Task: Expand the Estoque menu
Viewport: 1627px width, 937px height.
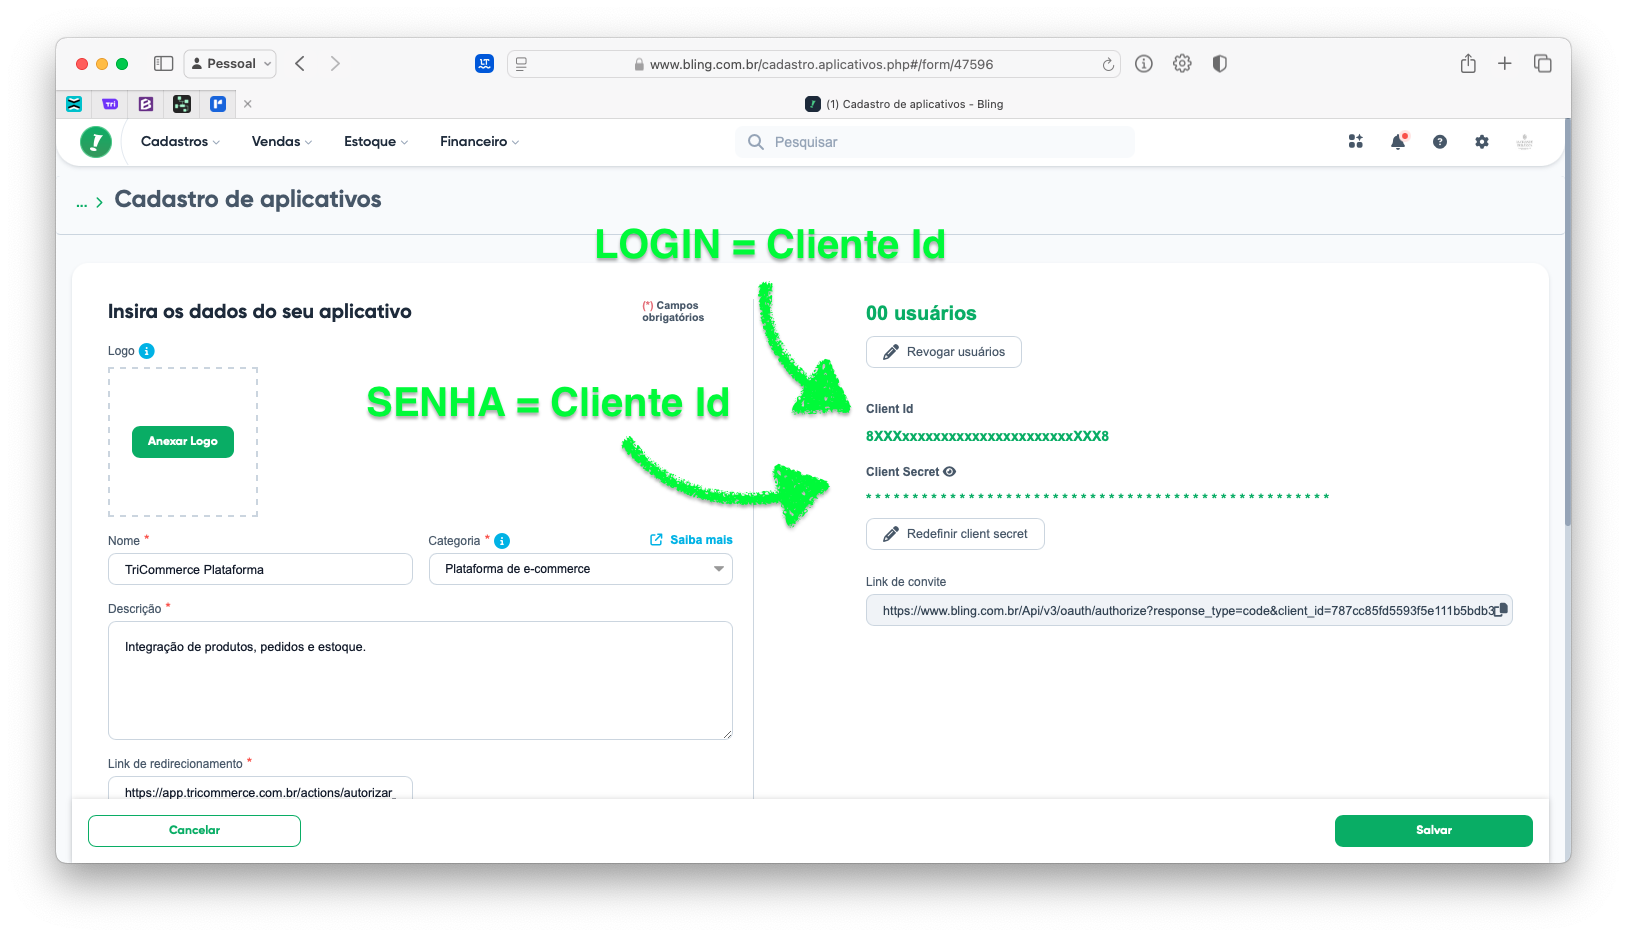Action: [376, 142]
